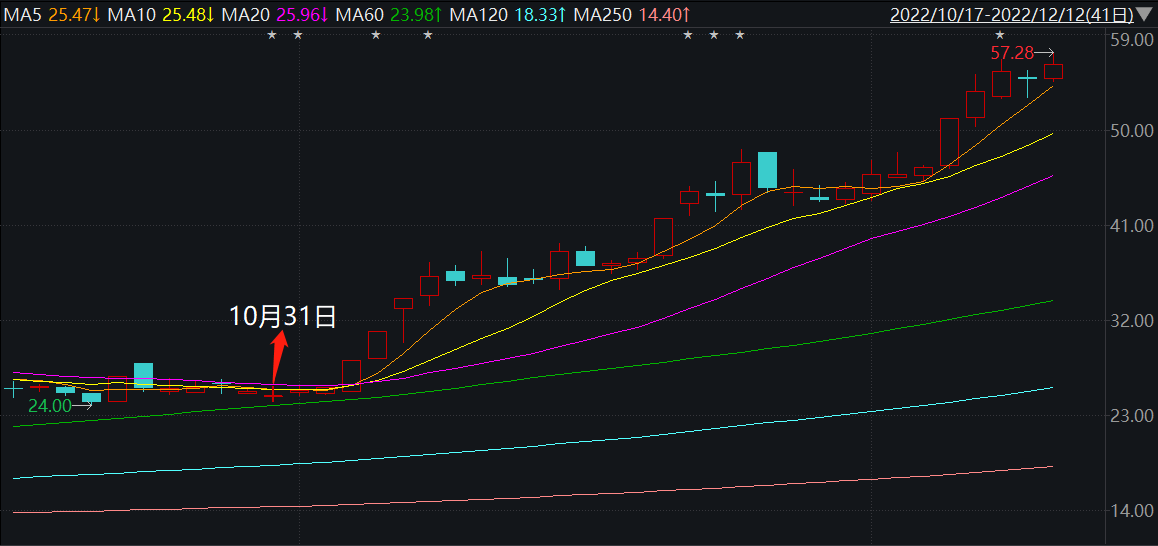
Task: Select the 14.00 price axis value
Action: (x=1131, y=511)
